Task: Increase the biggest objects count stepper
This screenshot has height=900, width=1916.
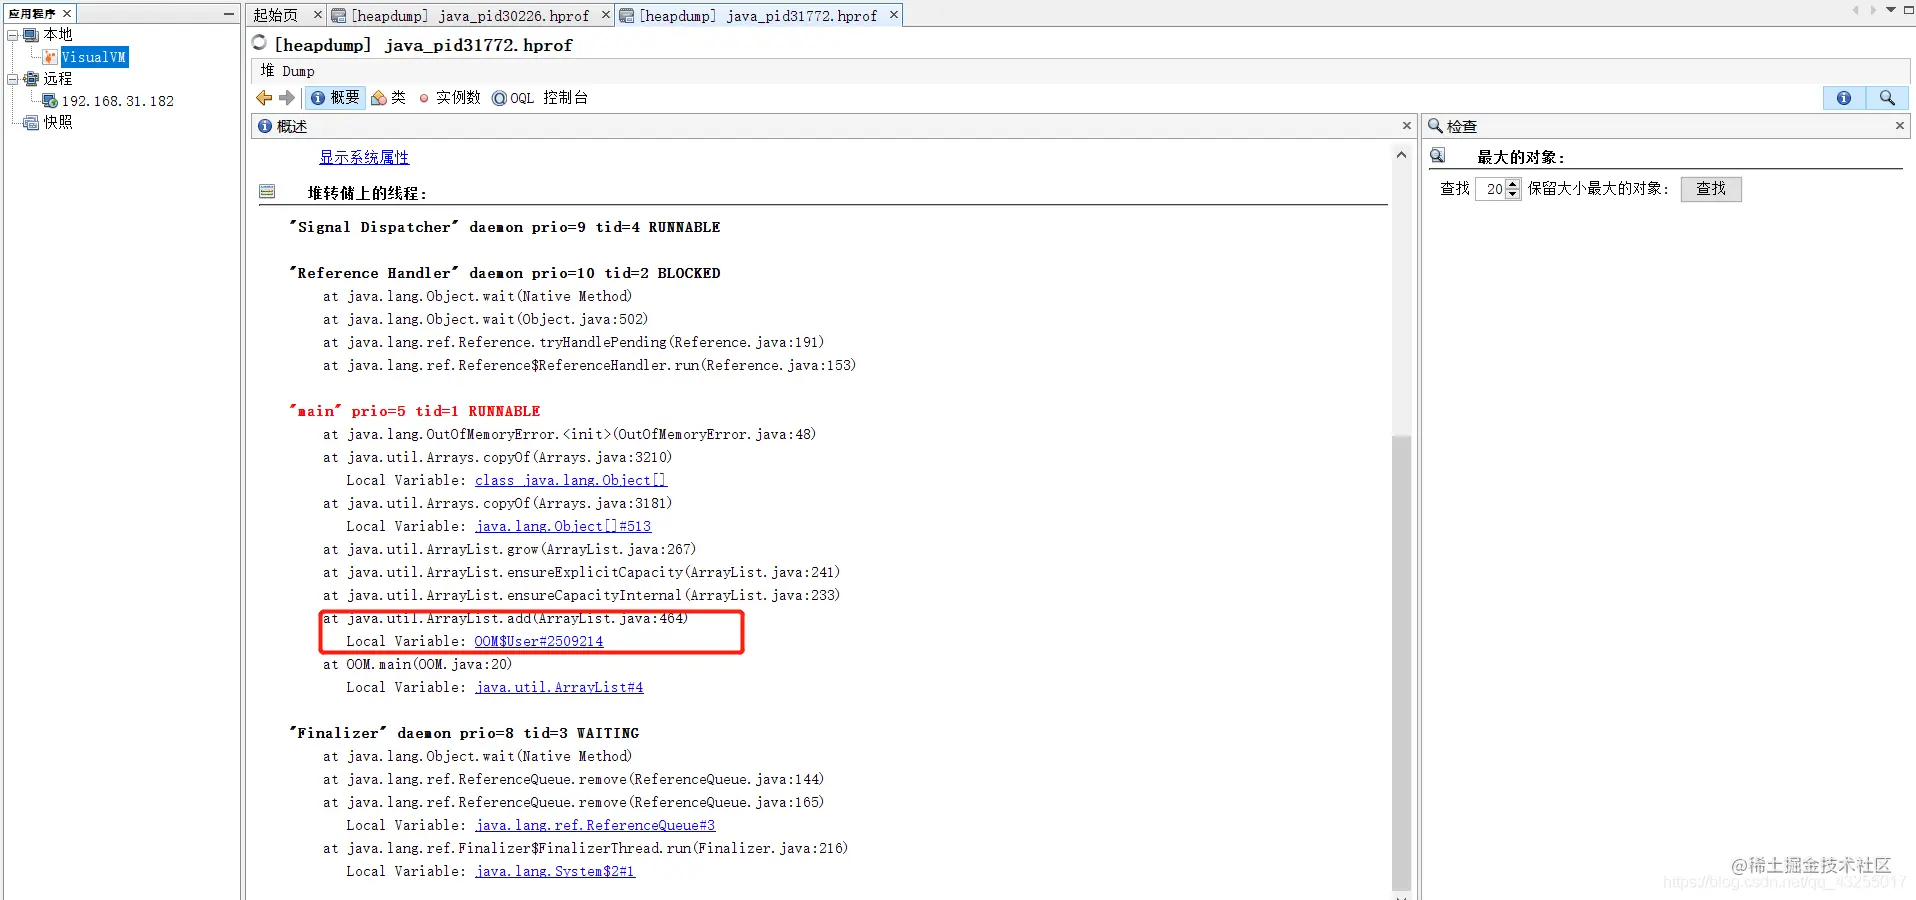Action: tap(1513, 183)
